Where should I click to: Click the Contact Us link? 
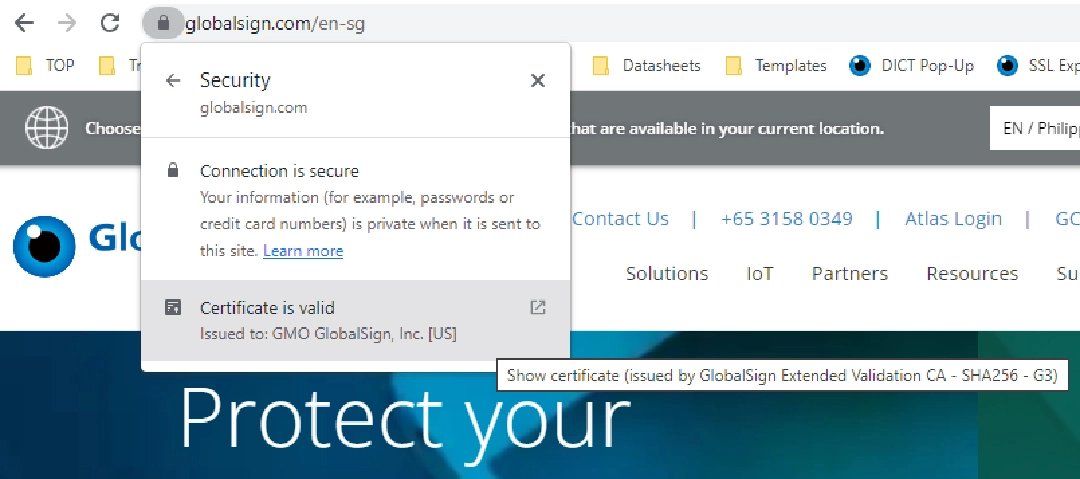pos(620,219)
